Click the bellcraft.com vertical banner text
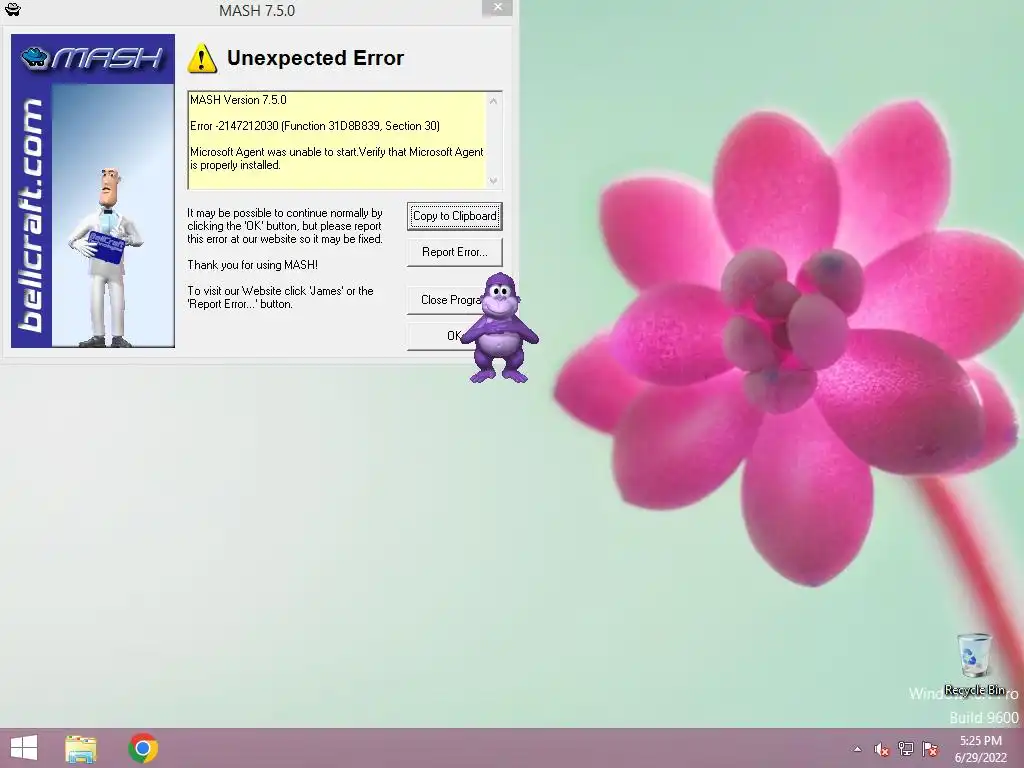The height and width of the screenshot is (768, 1024). coord(30,216)
